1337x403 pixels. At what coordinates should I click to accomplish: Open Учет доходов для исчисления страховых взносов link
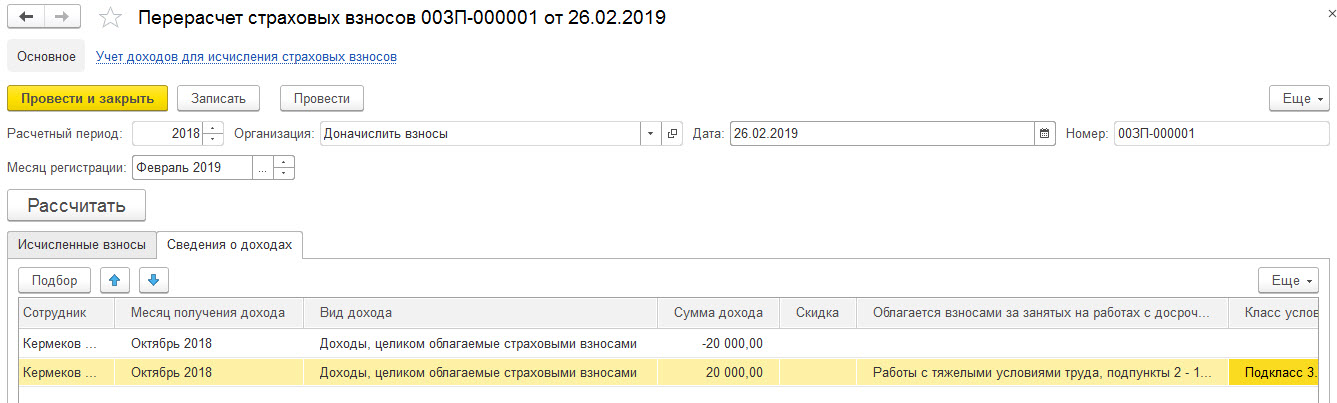pyautogui.click(x=246, y=57)
